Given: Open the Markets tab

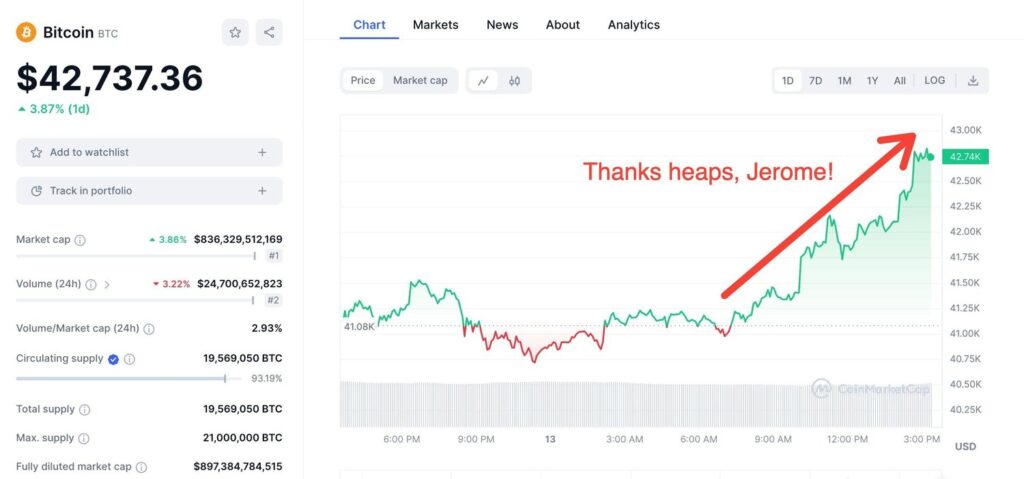Looking at the screenshot, I should pos(435,24).
